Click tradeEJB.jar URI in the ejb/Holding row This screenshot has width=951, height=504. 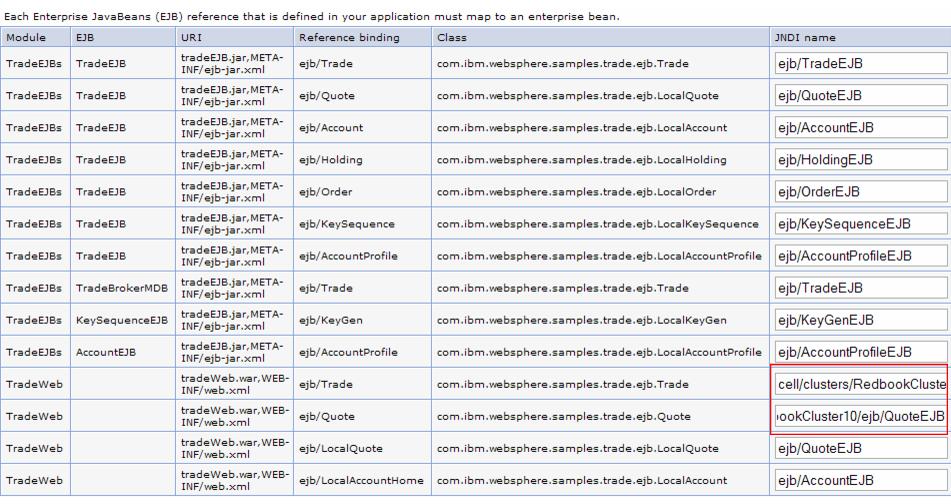coord(232,160)
